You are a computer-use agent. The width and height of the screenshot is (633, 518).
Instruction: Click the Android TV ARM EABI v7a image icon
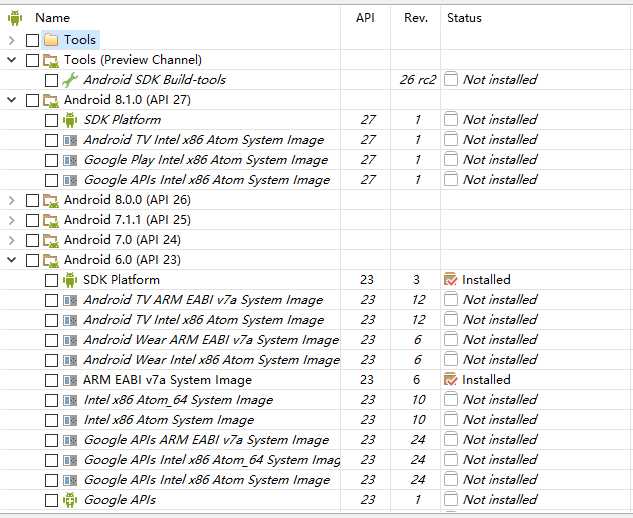pyautogui.click(x=70, y=300)
